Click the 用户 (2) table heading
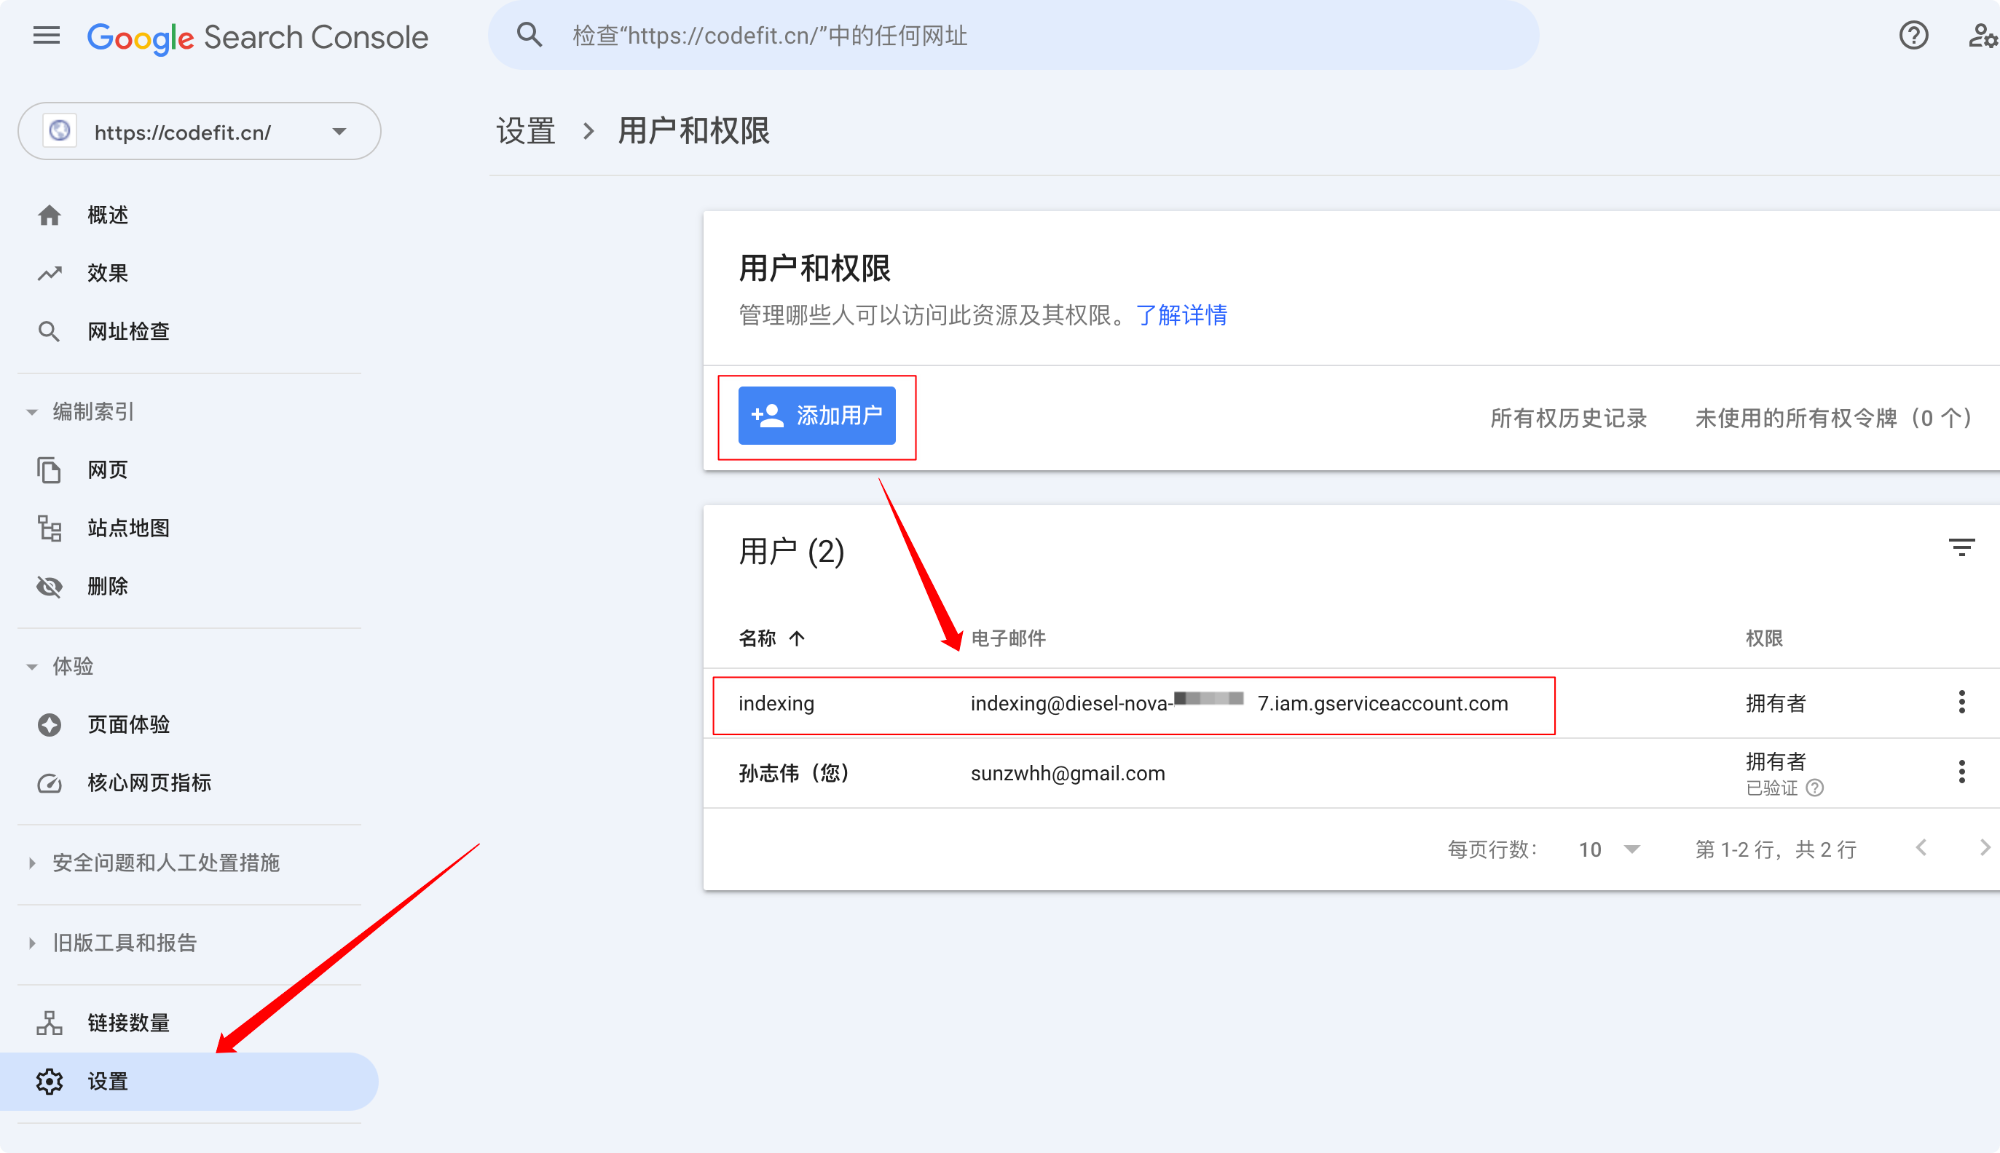 [791, 551]
